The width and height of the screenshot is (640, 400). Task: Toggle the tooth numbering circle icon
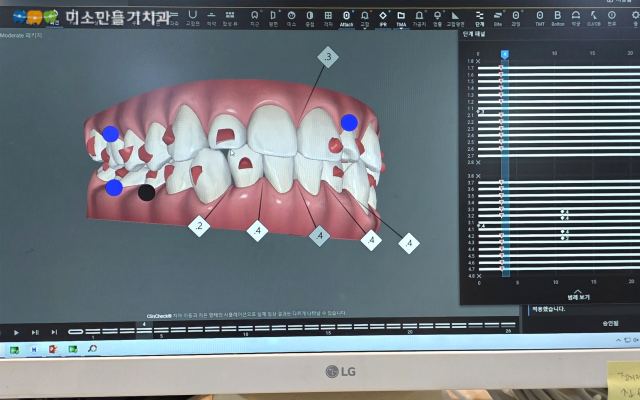coord(611,17)
